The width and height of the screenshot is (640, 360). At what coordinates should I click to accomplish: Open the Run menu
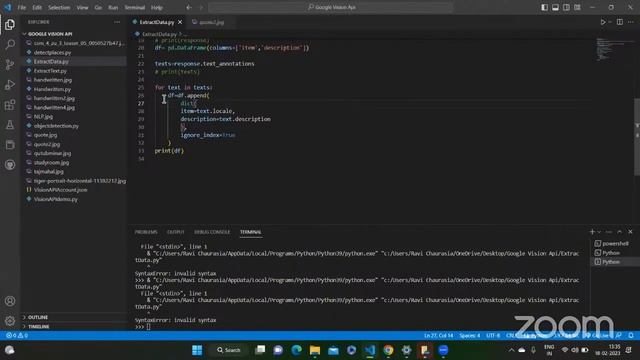point(113,7)
